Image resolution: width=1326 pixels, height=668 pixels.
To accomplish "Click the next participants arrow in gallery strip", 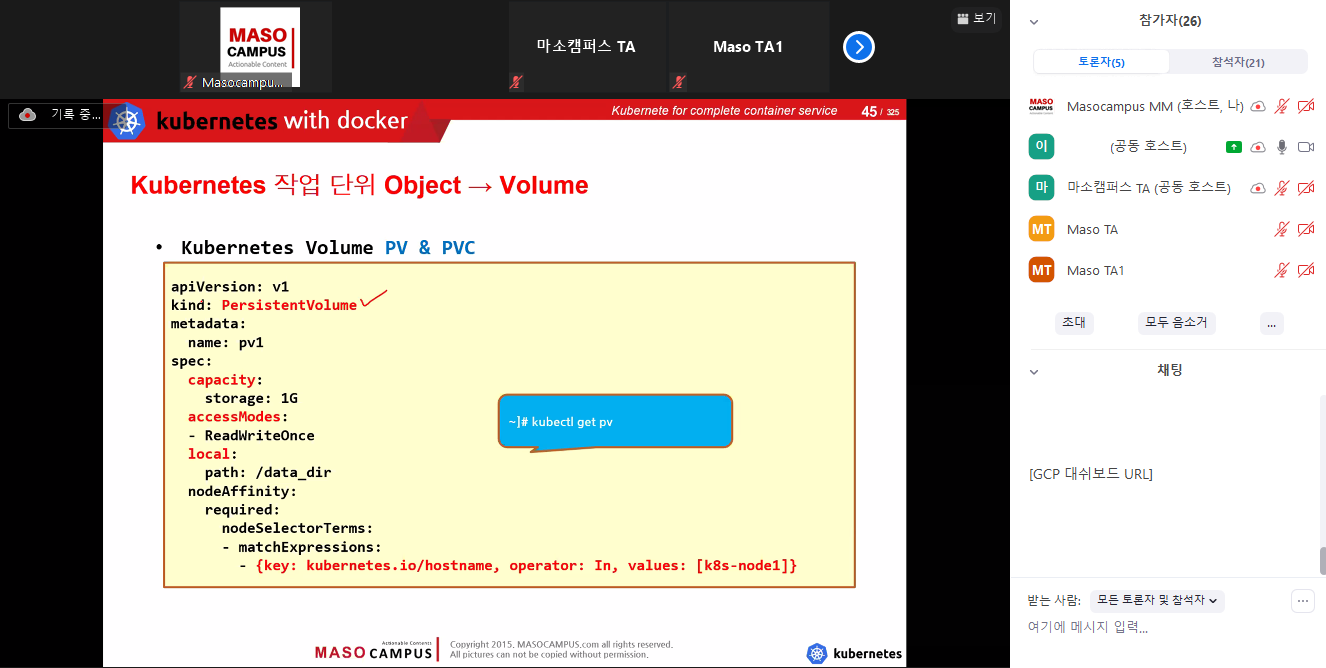I will pos(858,47).
